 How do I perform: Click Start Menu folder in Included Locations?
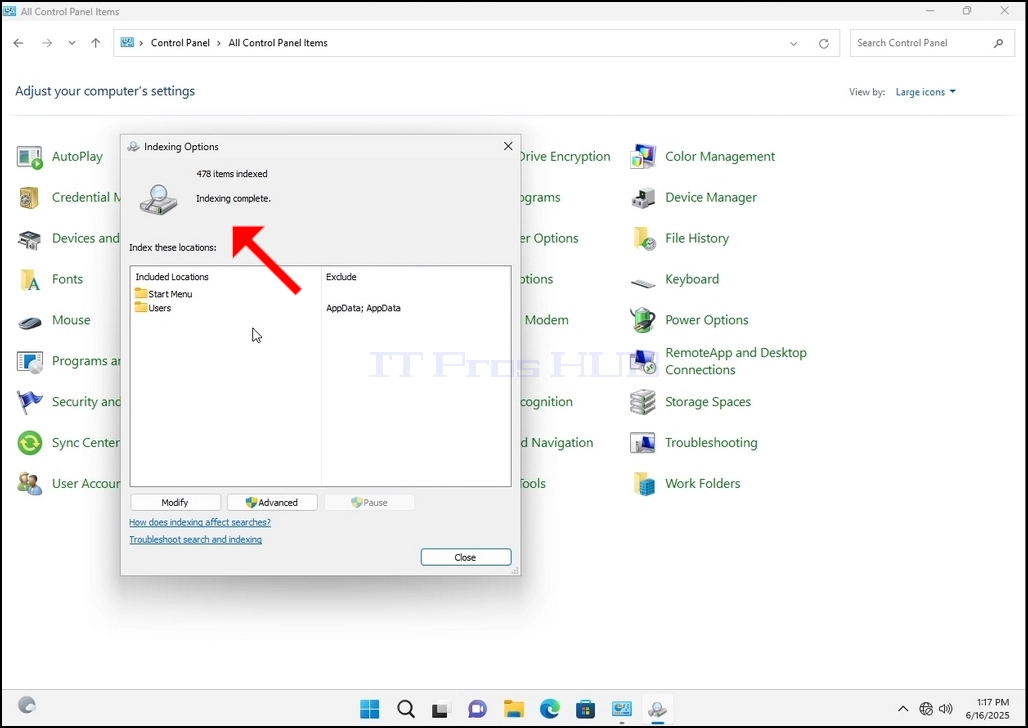tap(164, 294)
